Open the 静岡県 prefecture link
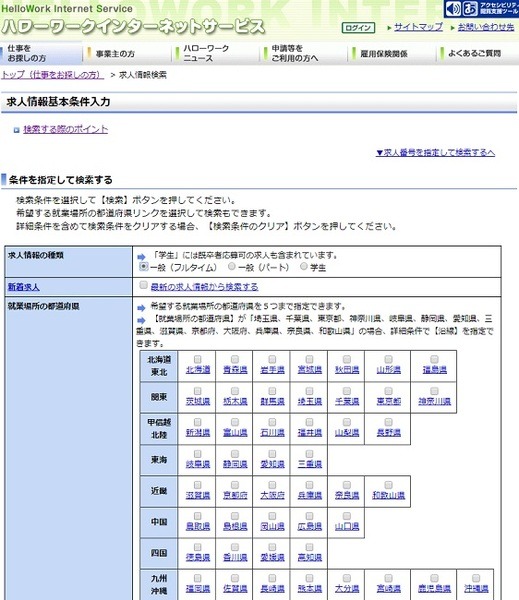Screen dimensions: 519x600 click(235, 464)
